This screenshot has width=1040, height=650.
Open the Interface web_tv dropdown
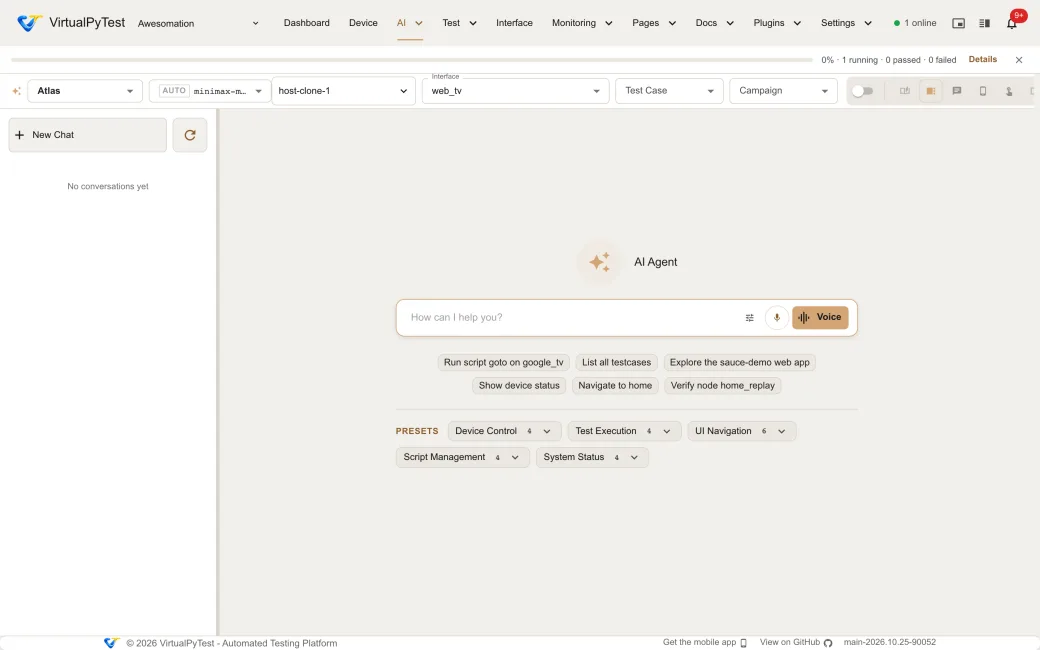(515, 91)
